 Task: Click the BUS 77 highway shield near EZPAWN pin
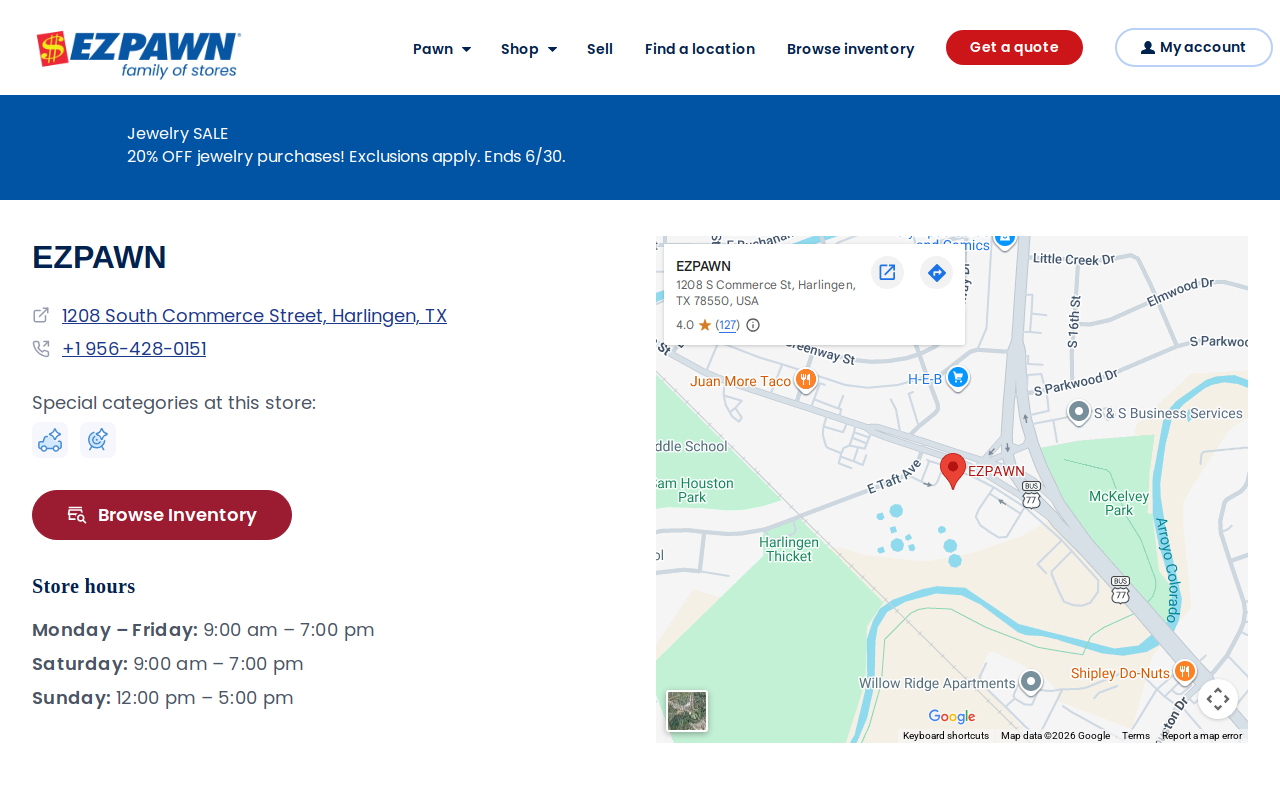(1031, 494)
